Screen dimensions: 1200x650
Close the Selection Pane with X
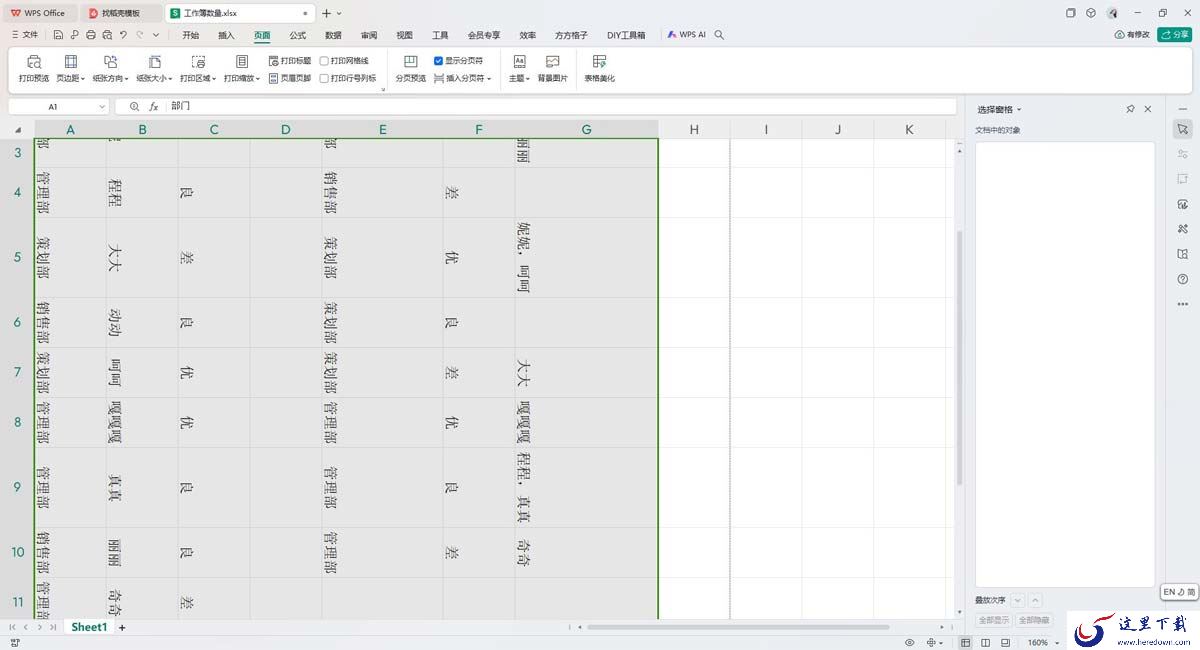pos(1148,109)
